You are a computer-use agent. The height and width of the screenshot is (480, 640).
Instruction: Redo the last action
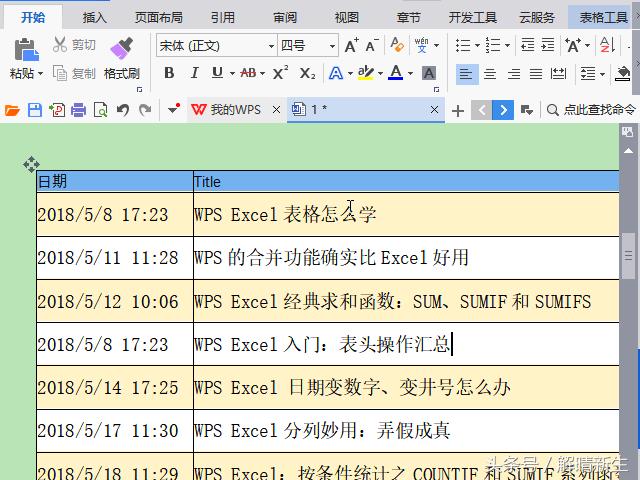coord(145,110)
